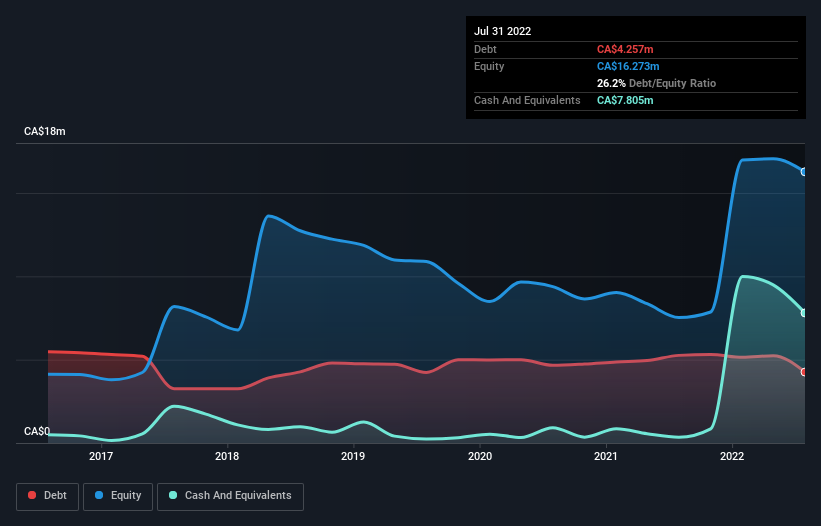
Task: Click the CA$4.257m debt value
Action: pos(625,49)
